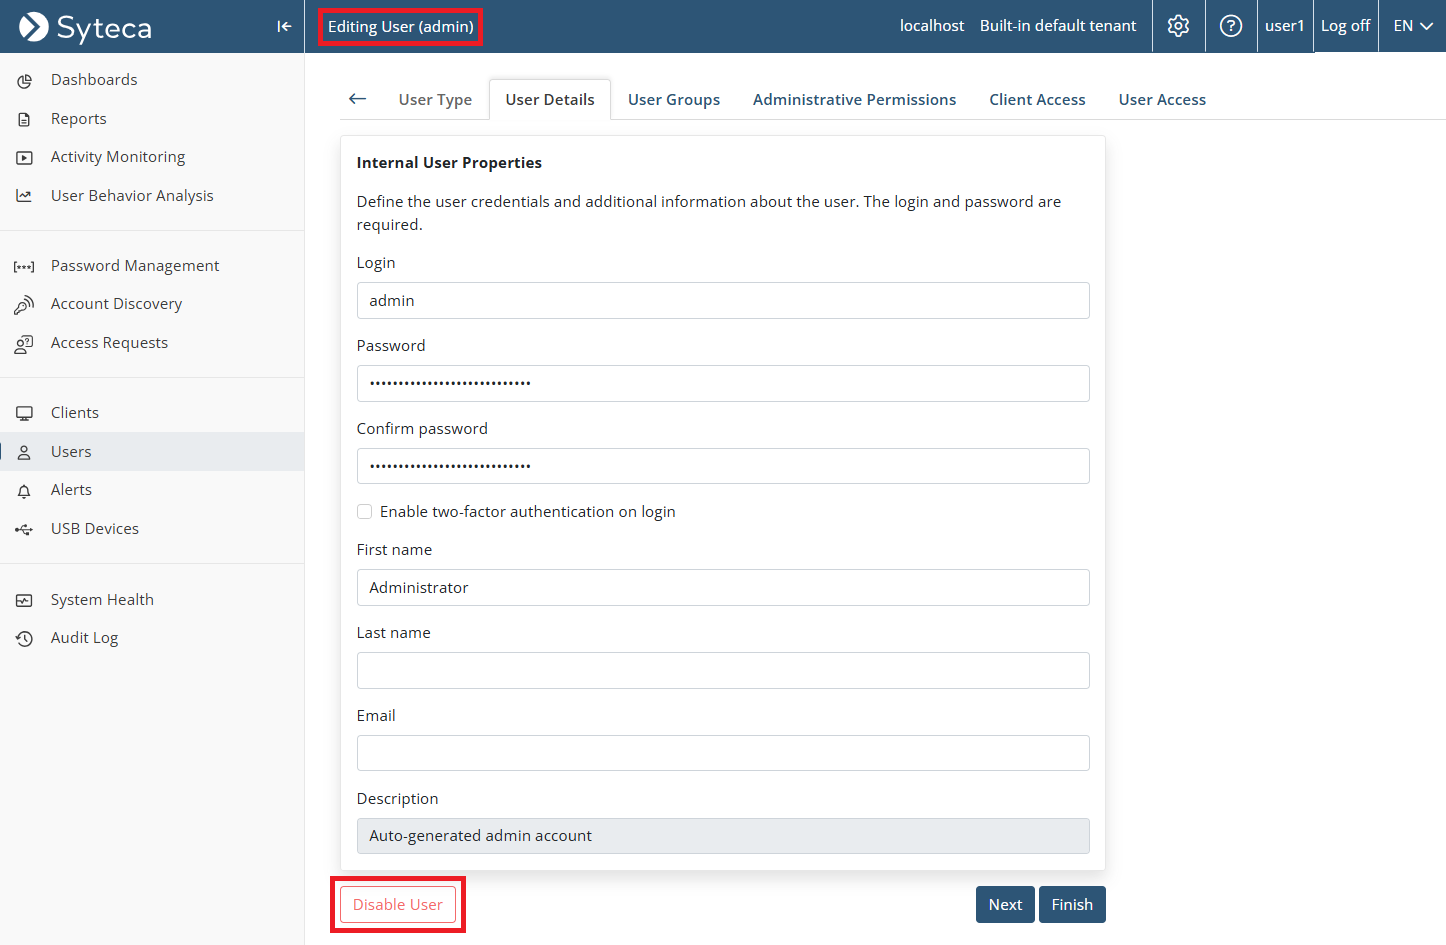Screen dimensions: 1446x945
Task: Click the User Behavior Analysis chart icon
Action: click(x=24, y=196)
